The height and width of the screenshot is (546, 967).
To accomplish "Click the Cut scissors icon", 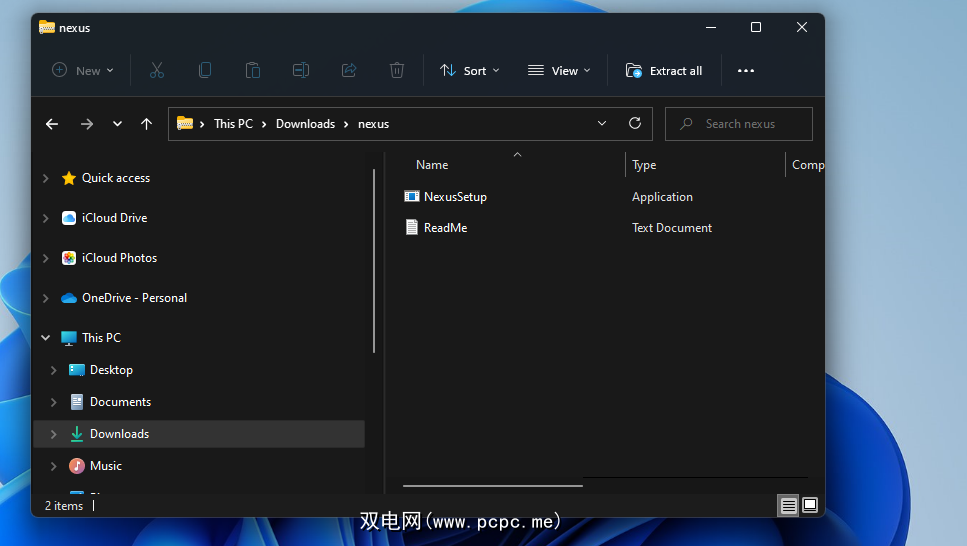I will tap(157, 70).
